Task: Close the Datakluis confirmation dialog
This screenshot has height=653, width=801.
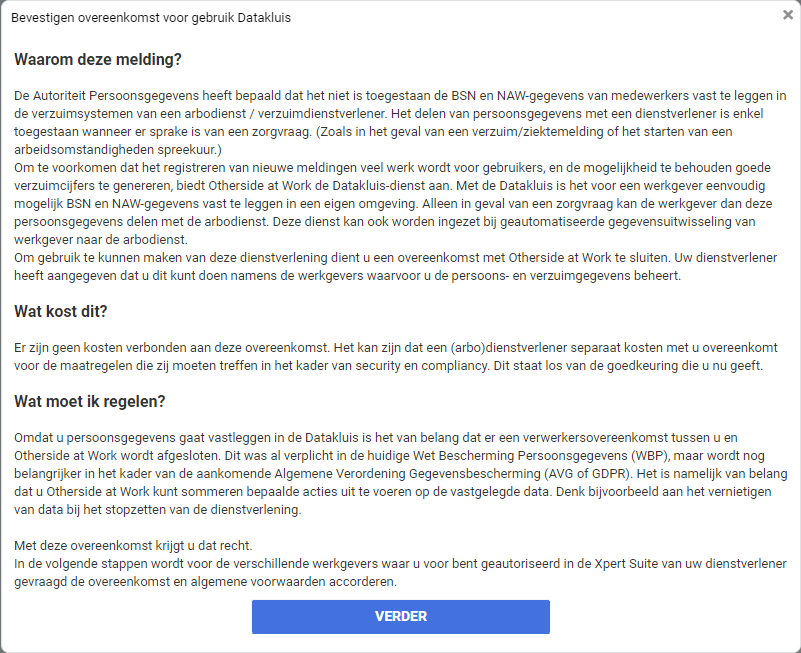Action: click(787, 15)
